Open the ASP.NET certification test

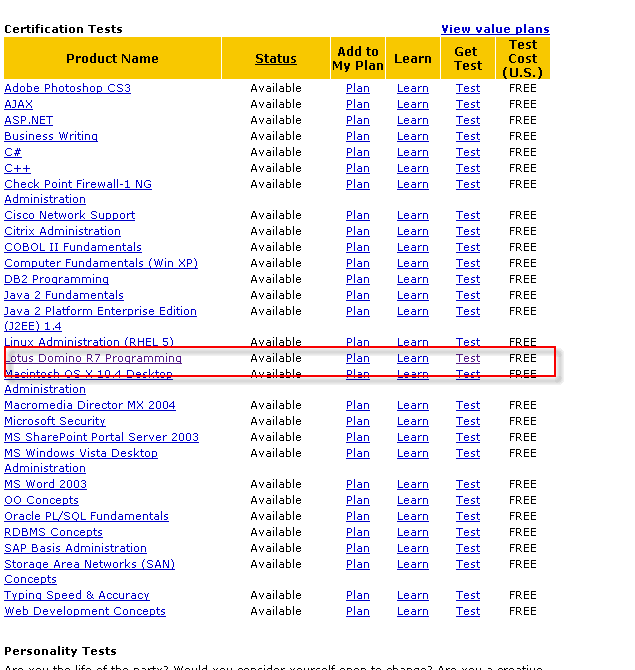(29, 120)
